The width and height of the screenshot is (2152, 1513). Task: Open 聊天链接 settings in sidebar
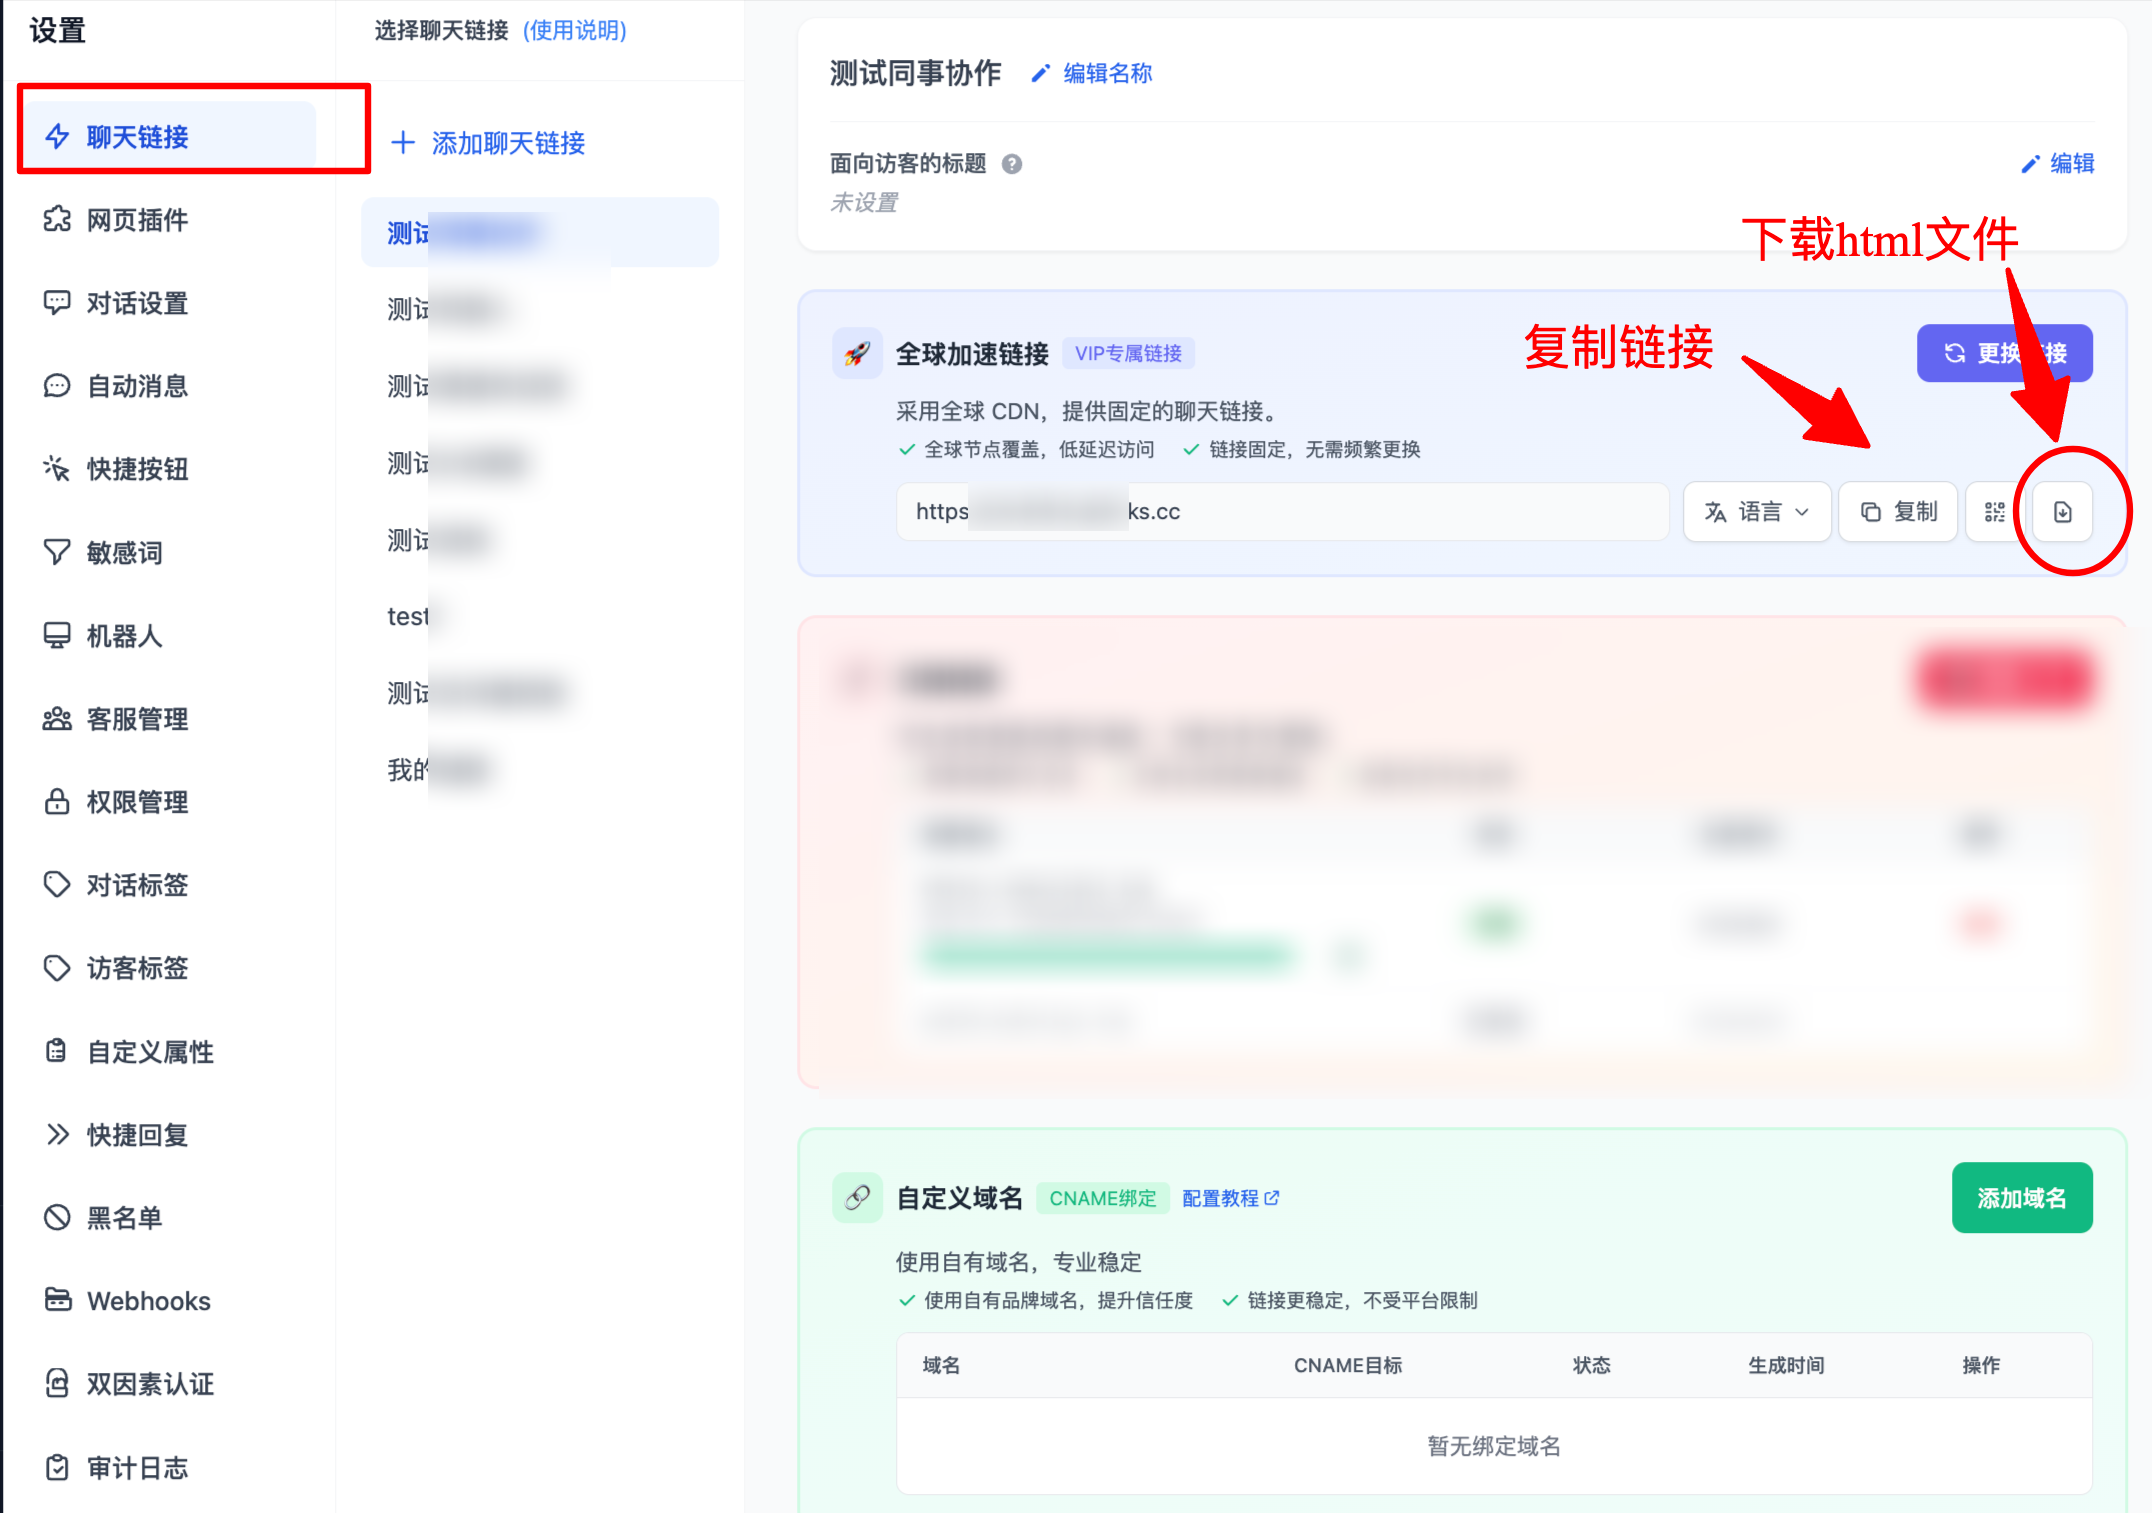(x=170, y=136)
